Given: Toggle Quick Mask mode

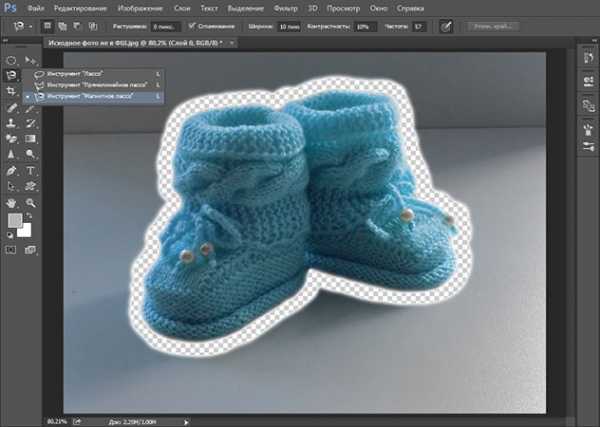Looking at the screenshot, I should (11, 250).
